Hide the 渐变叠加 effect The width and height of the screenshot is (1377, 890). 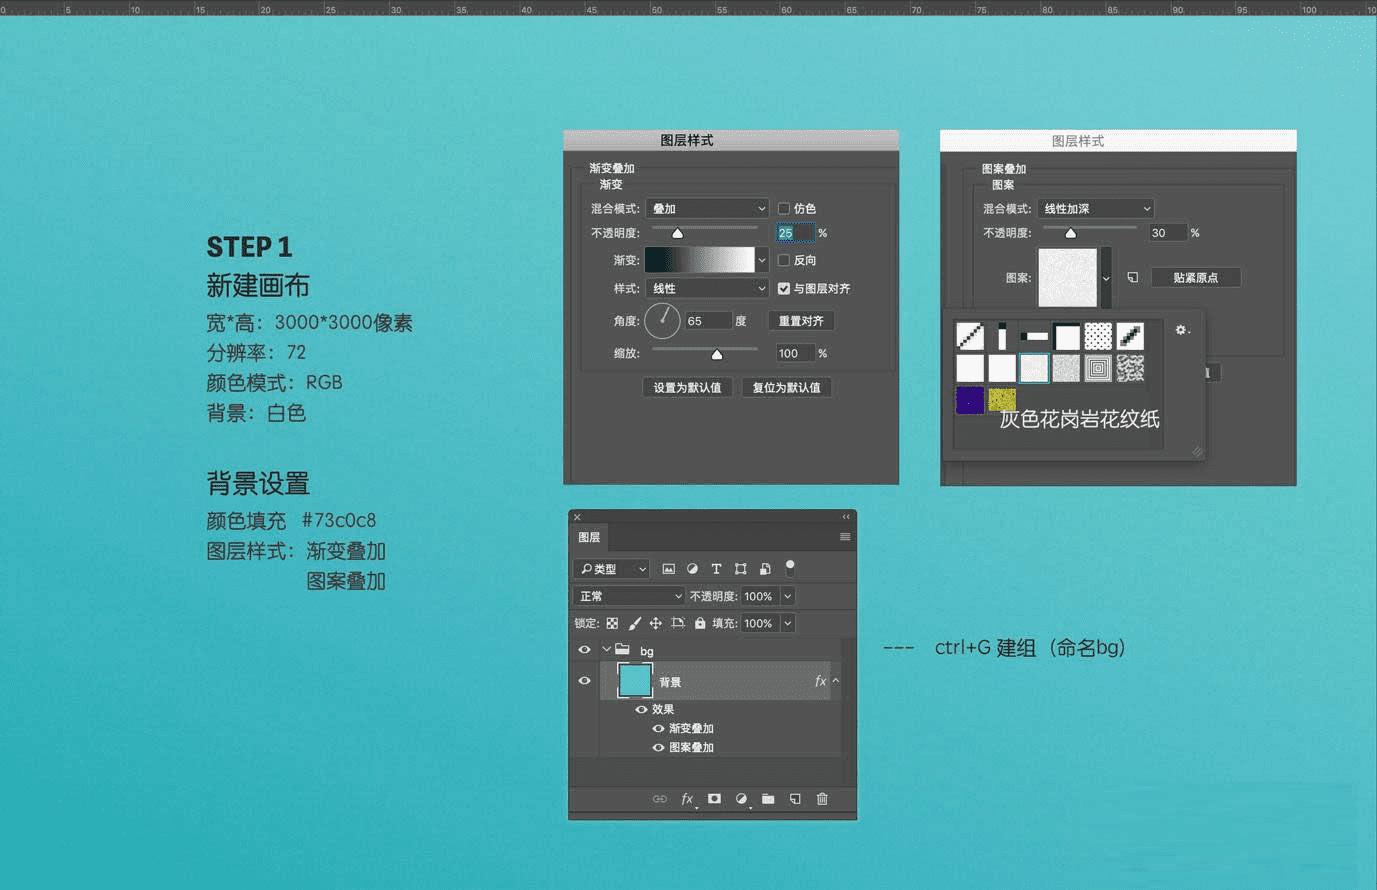(658, 728)
